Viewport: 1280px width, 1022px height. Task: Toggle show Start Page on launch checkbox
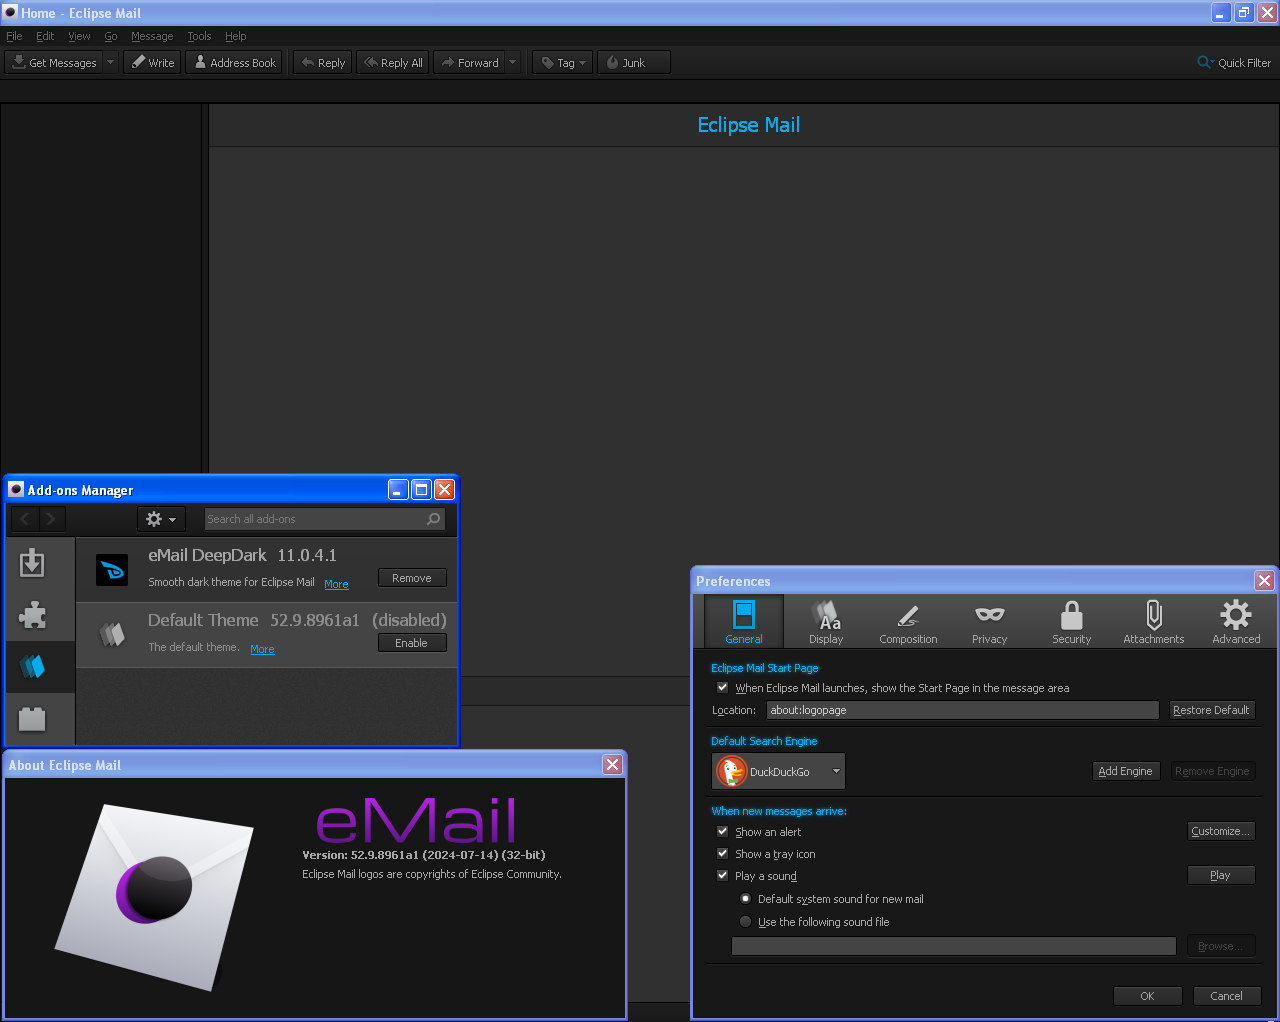click(722, 688)
